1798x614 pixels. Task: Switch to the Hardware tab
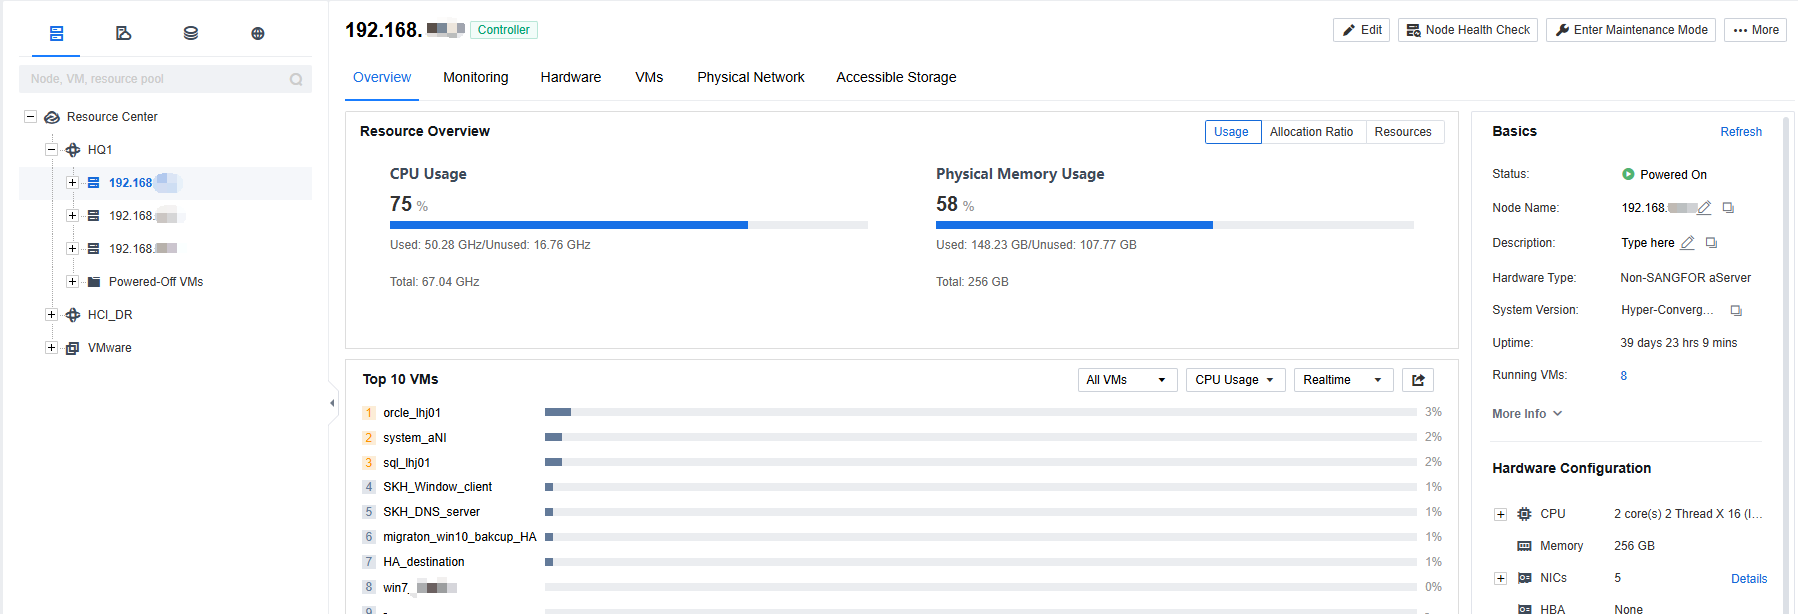[x=571, y=77]
